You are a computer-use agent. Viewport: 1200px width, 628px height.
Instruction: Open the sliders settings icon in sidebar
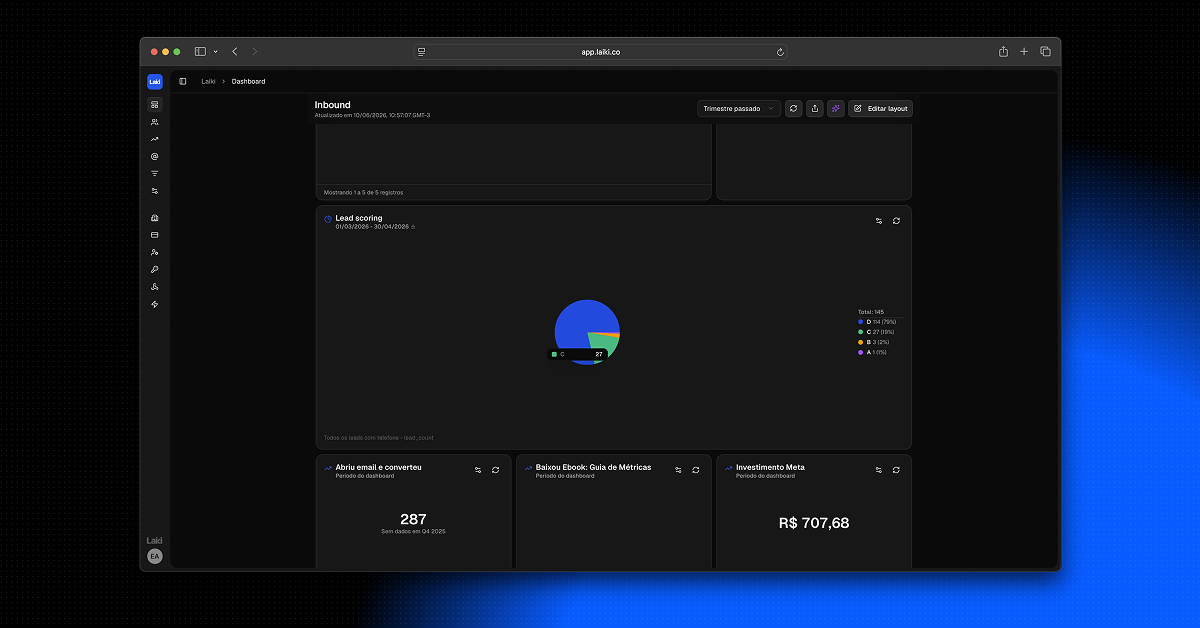(x=154, y=190)
